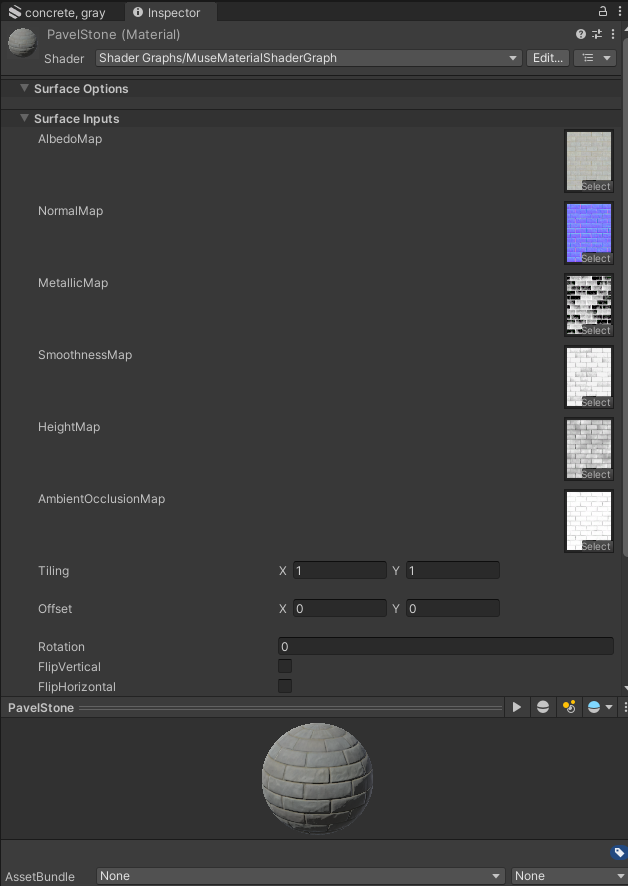Screen dimensions: 628x886
Task: Click the Edit... shader button
Action: [x=548, y=58]
